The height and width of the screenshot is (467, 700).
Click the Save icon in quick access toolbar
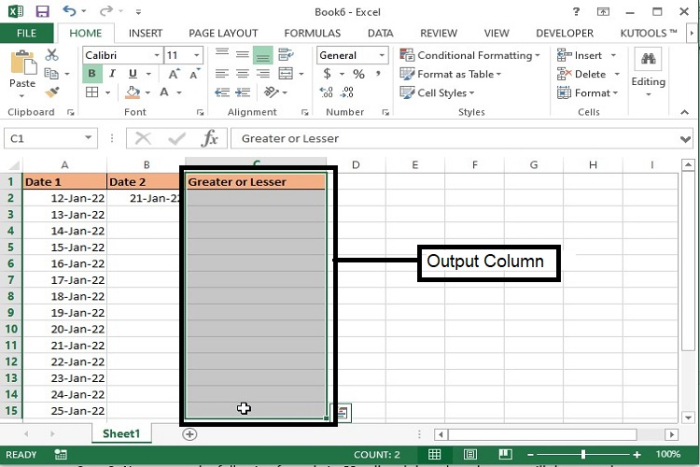point(42,11)
